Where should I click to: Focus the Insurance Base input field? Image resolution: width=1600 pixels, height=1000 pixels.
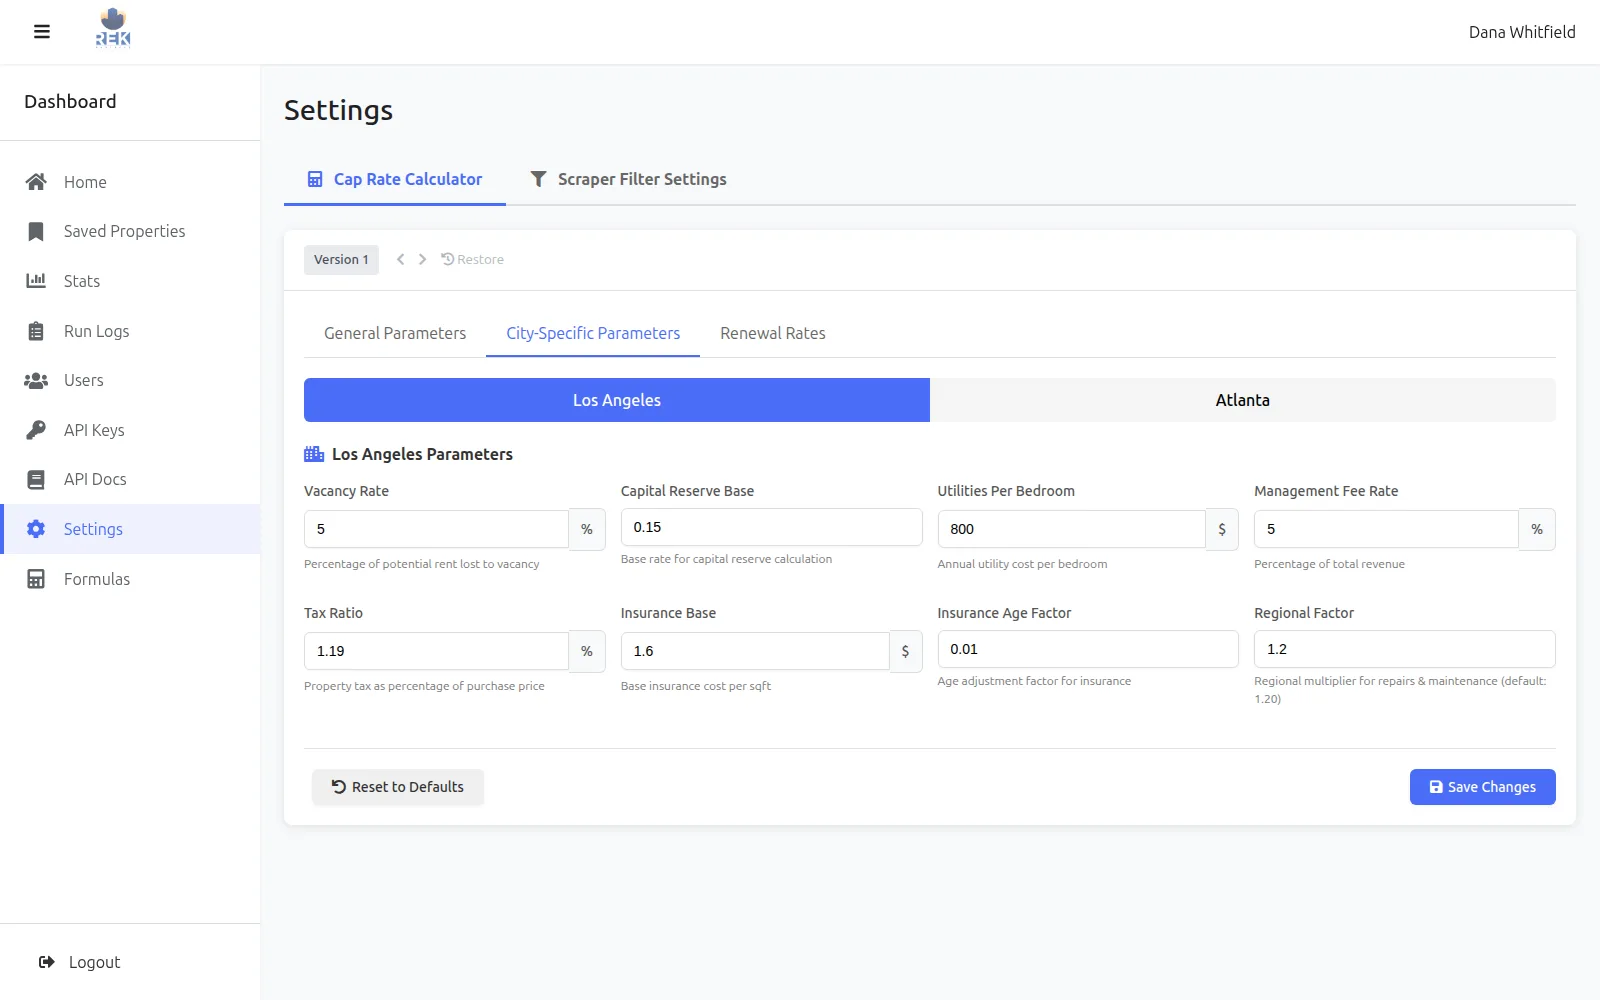(x=755, y=651)
